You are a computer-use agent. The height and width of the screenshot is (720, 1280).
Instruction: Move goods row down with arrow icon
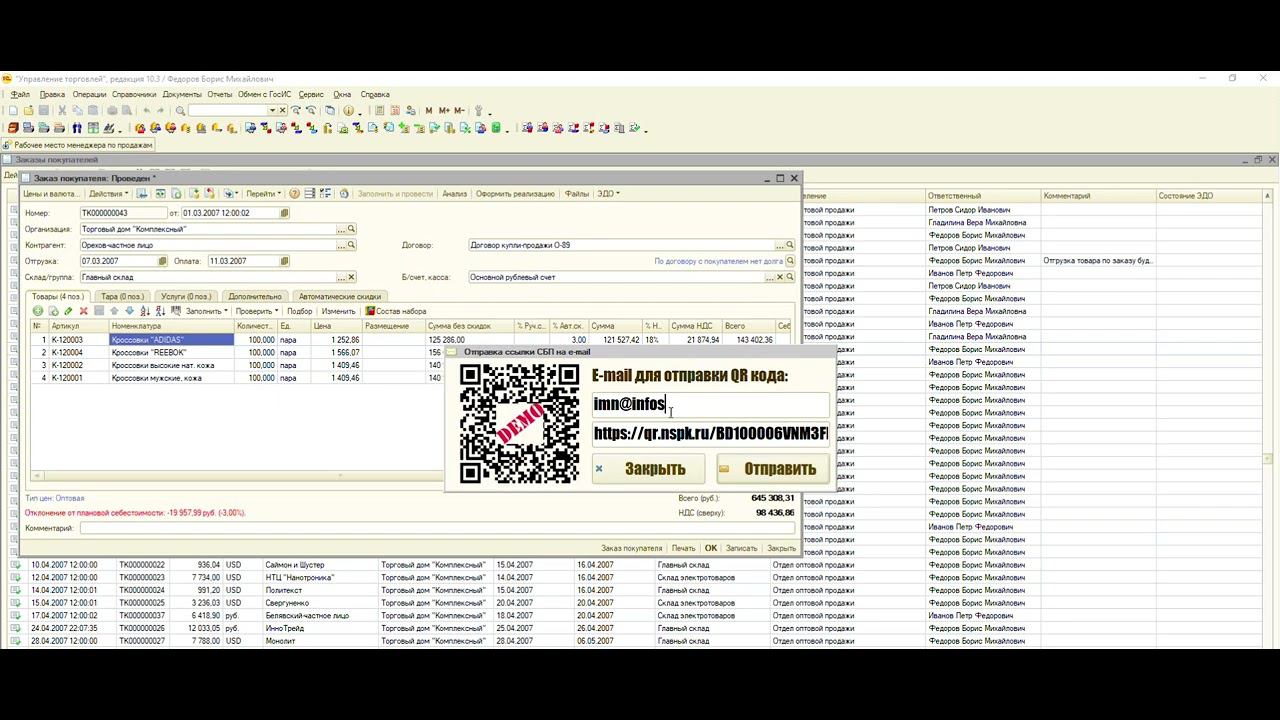(x=129, y=311)
